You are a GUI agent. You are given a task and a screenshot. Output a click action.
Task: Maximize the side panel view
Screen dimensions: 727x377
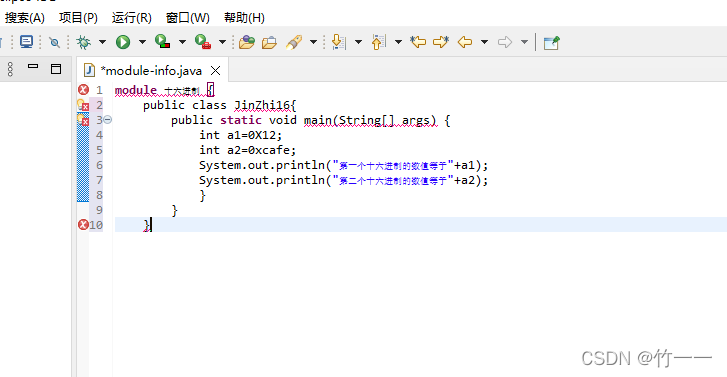tap(56, 69)
